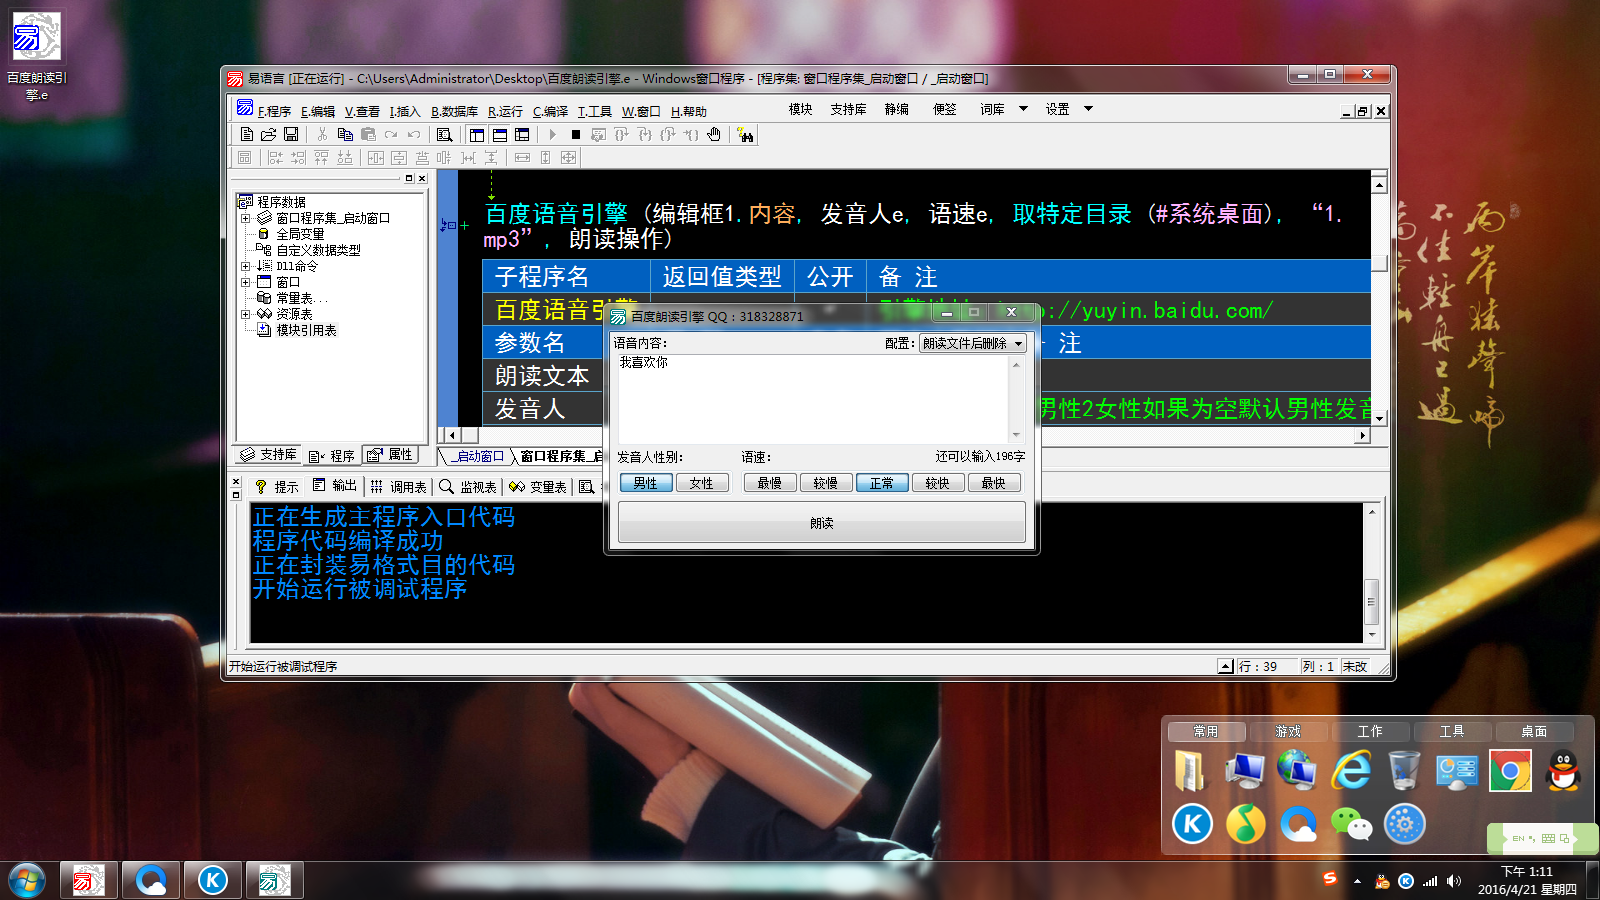Click the WeChat icon in dock
This screenshot has width=1600, height=900.
pos(1351,824)
